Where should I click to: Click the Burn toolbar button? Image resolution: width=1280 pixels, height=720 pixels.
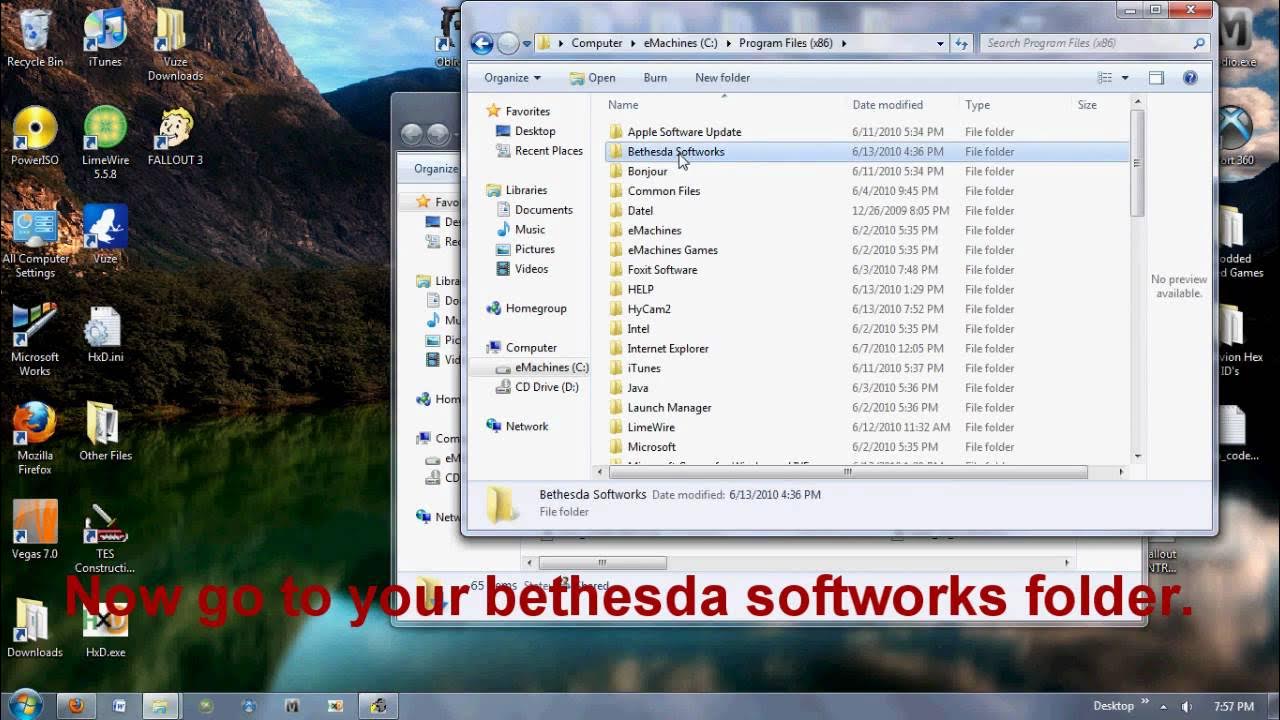click(x=655, y=77)
